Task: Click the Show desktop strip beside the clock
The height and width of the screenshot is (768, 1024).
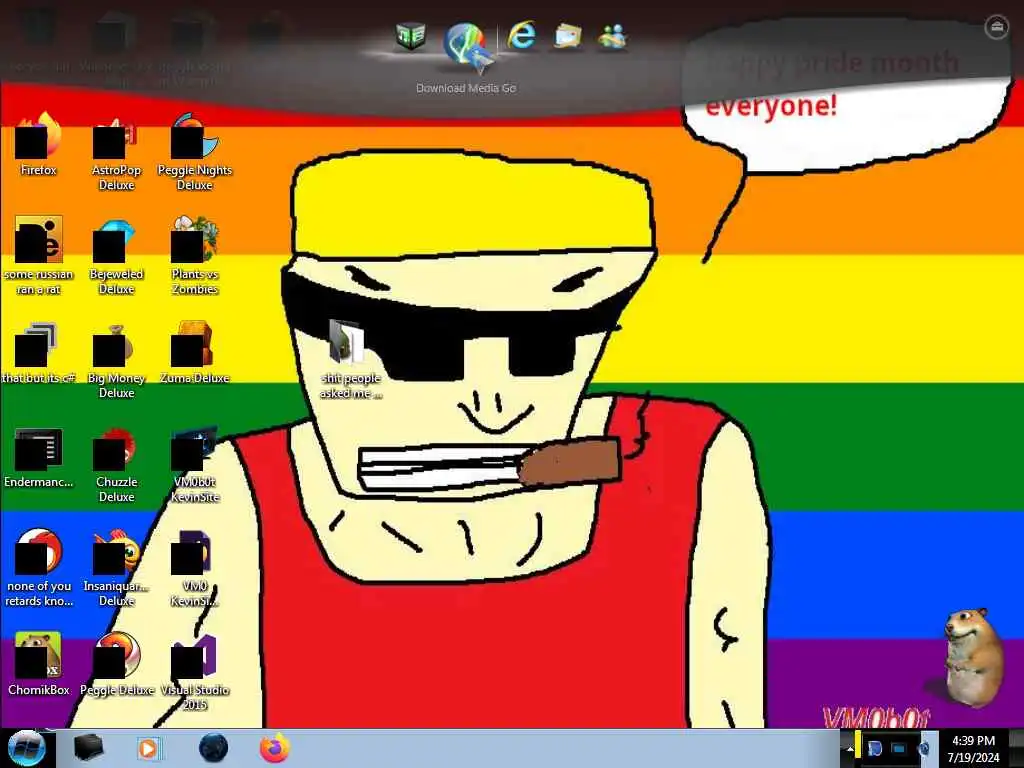Action: pos(1016,748)
